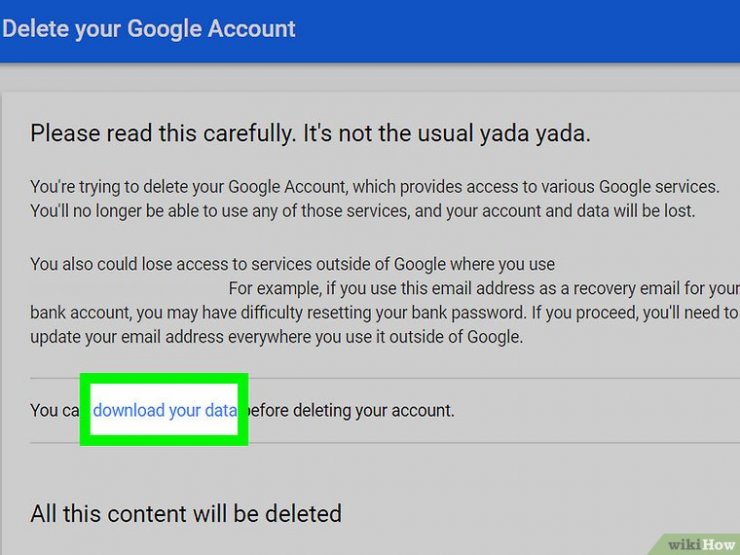
Task: Click the "Please read this carefully" heading
Action: (x=310, y=132)
